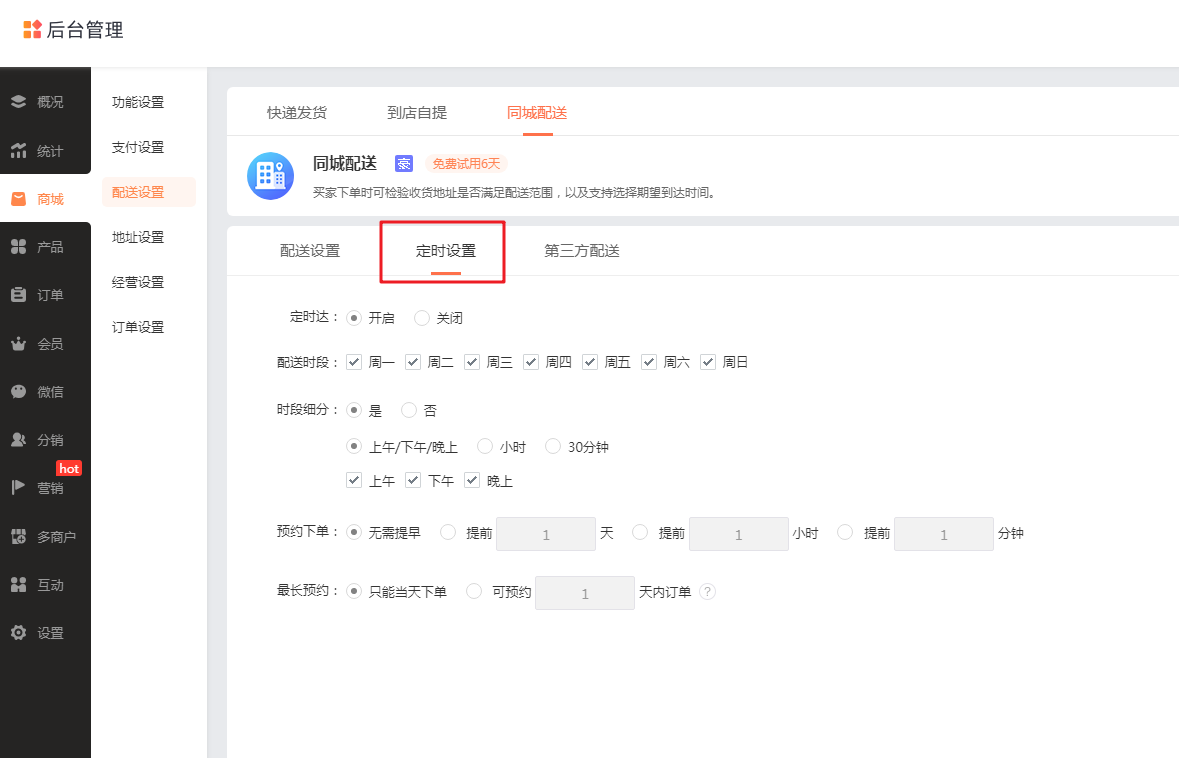
Task: Open 分销 distribution icon in sidebar
Action: (19, 440)
